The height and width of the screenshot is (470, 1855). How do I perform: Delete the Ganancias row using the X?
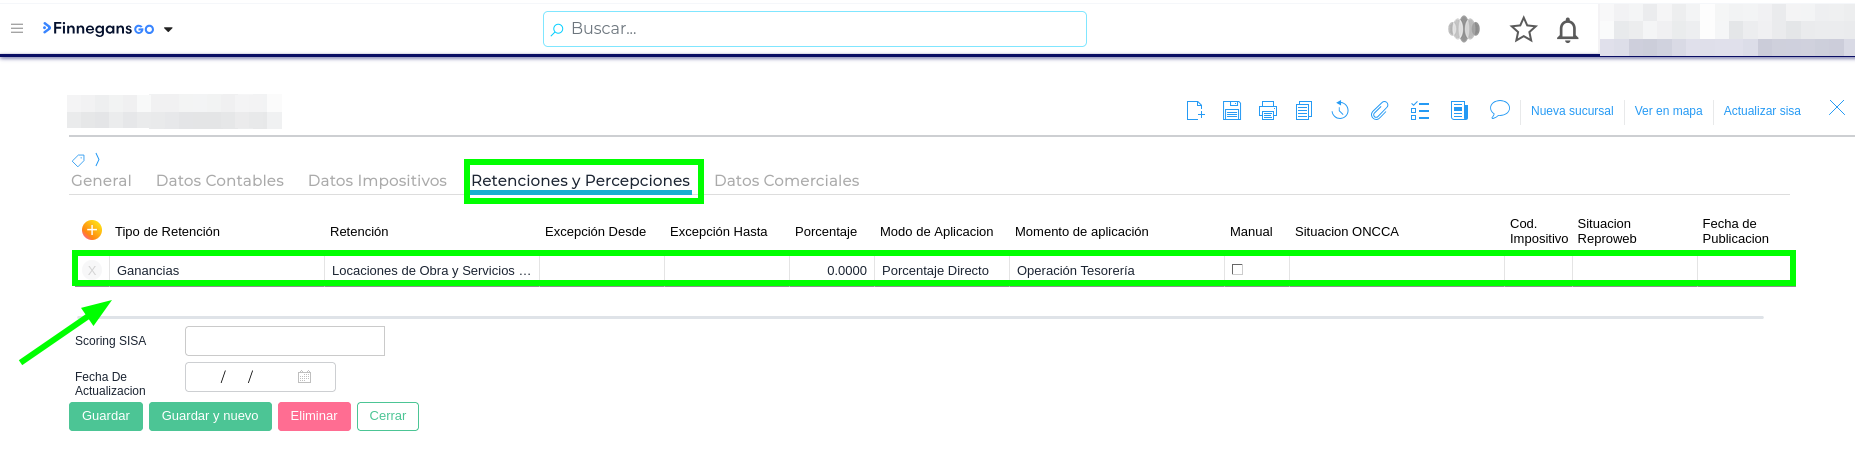pyautogui.click(x=92, y=271)
